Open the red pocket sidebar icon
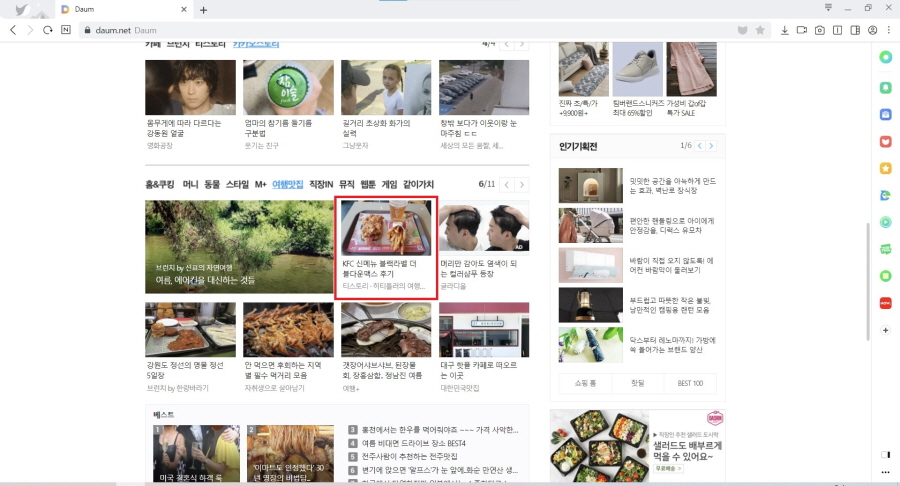Screen dimensions: 900x486 (886, 141)
